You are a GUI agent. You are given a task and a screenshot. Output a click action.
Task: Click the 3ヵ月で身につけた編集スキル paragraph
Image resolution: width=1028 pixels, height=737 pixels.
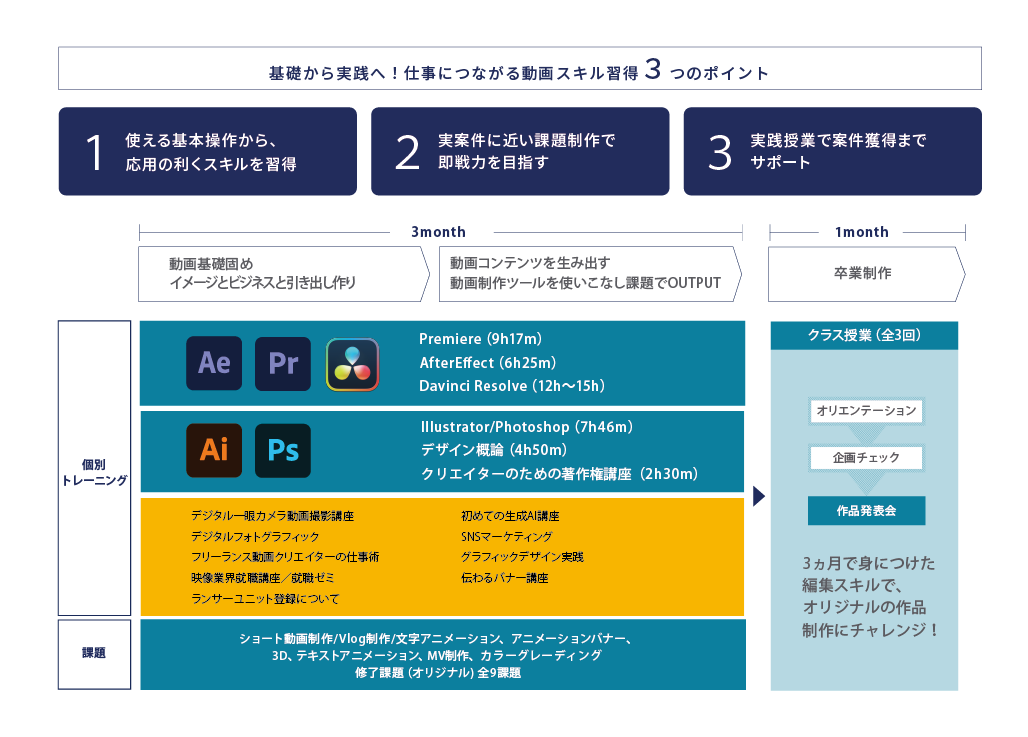coord(869,596)
